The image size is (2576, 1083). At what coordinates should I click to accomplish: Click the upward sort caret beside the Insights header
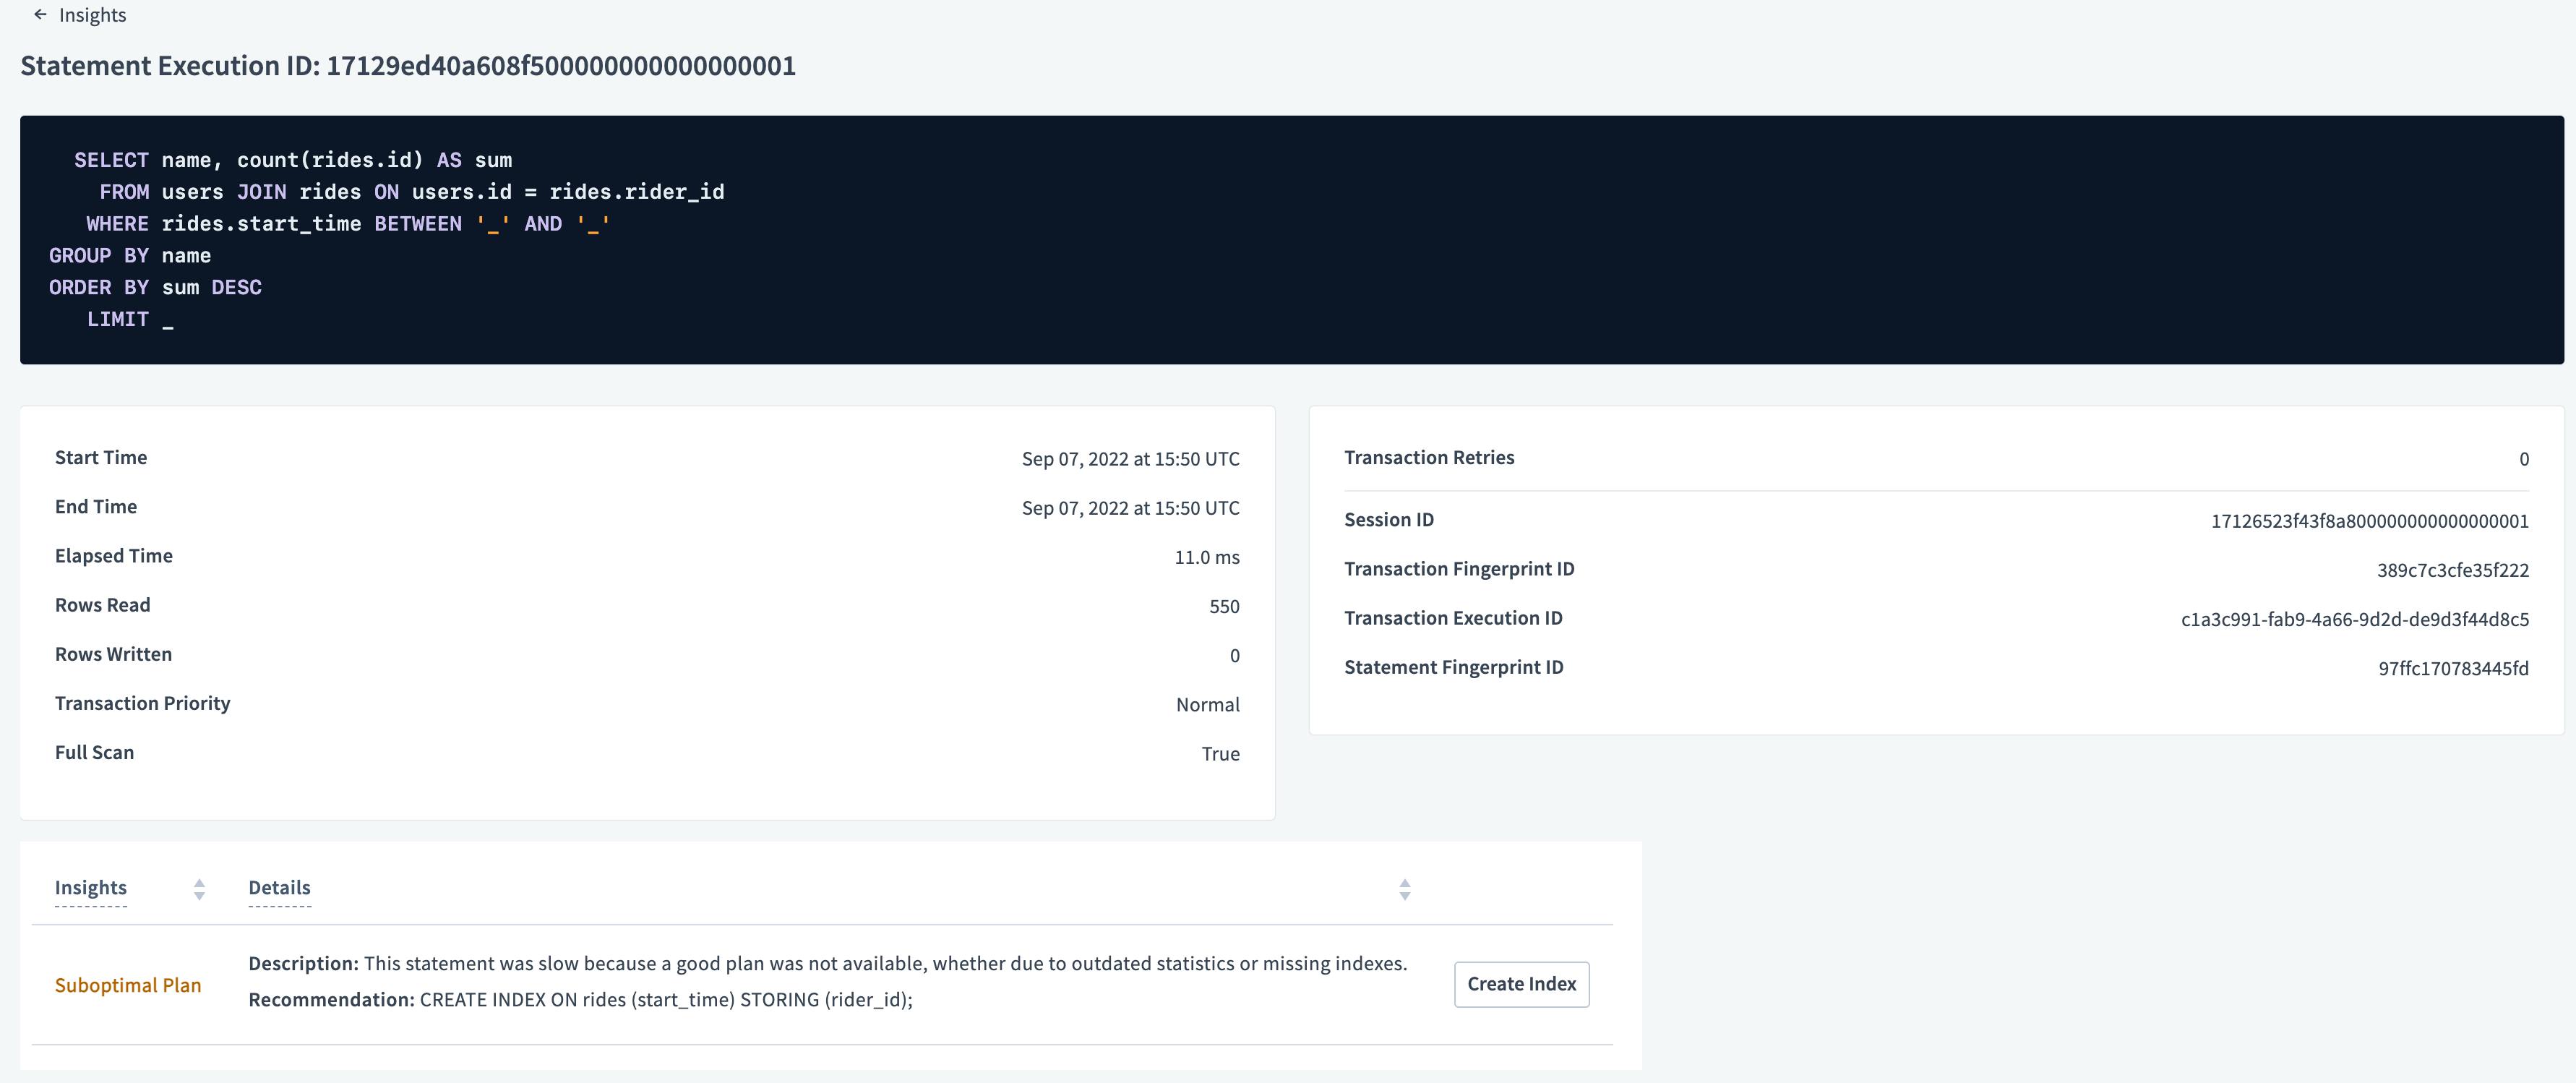[x=200, y=881]
